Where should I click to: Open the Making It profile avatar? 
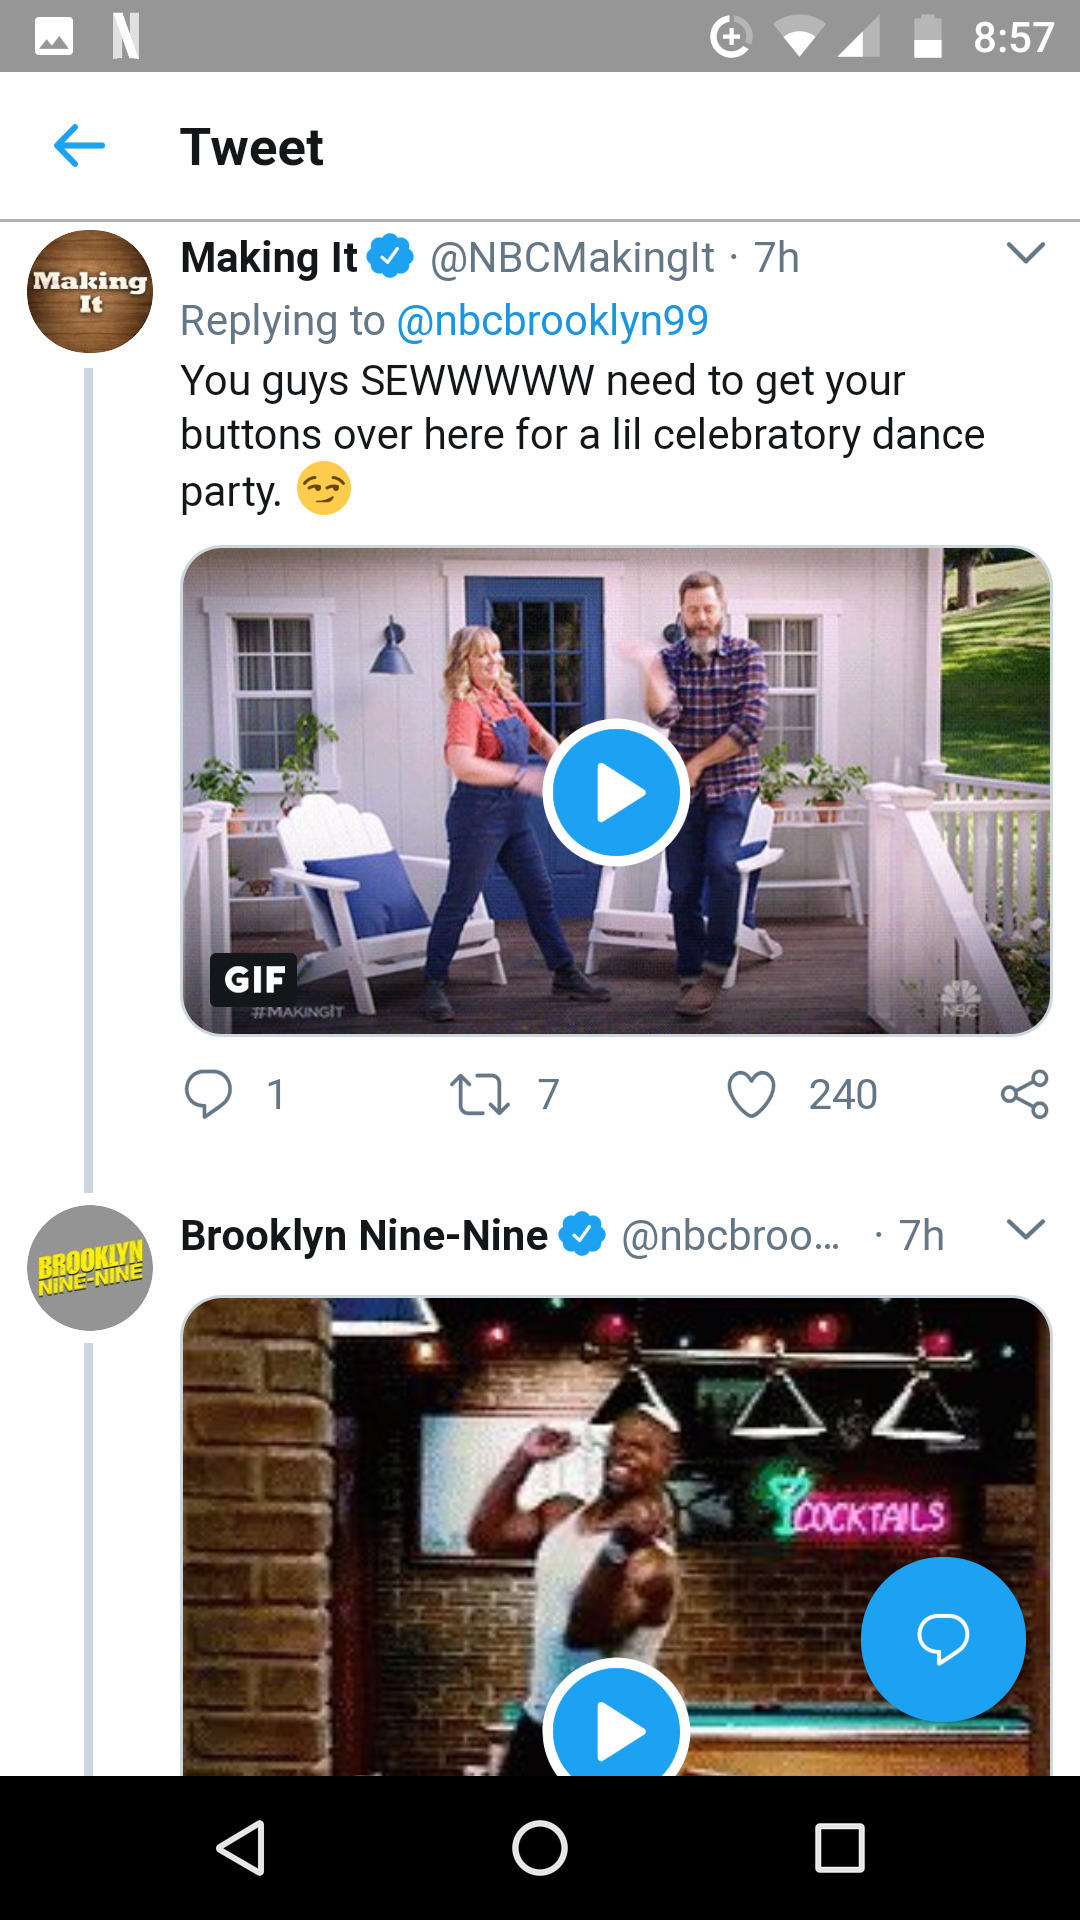pos(90,292)
